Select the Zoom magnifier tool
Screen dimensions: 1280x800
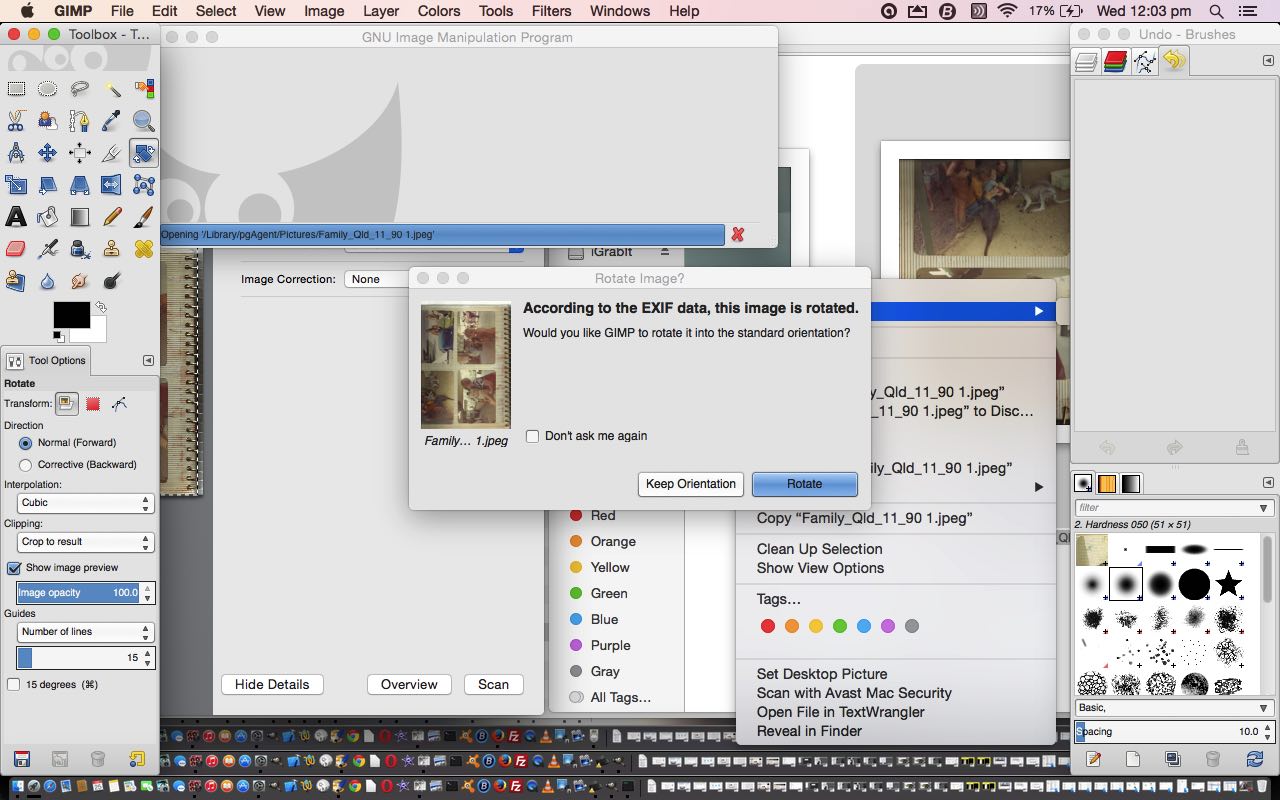point(143,121)
